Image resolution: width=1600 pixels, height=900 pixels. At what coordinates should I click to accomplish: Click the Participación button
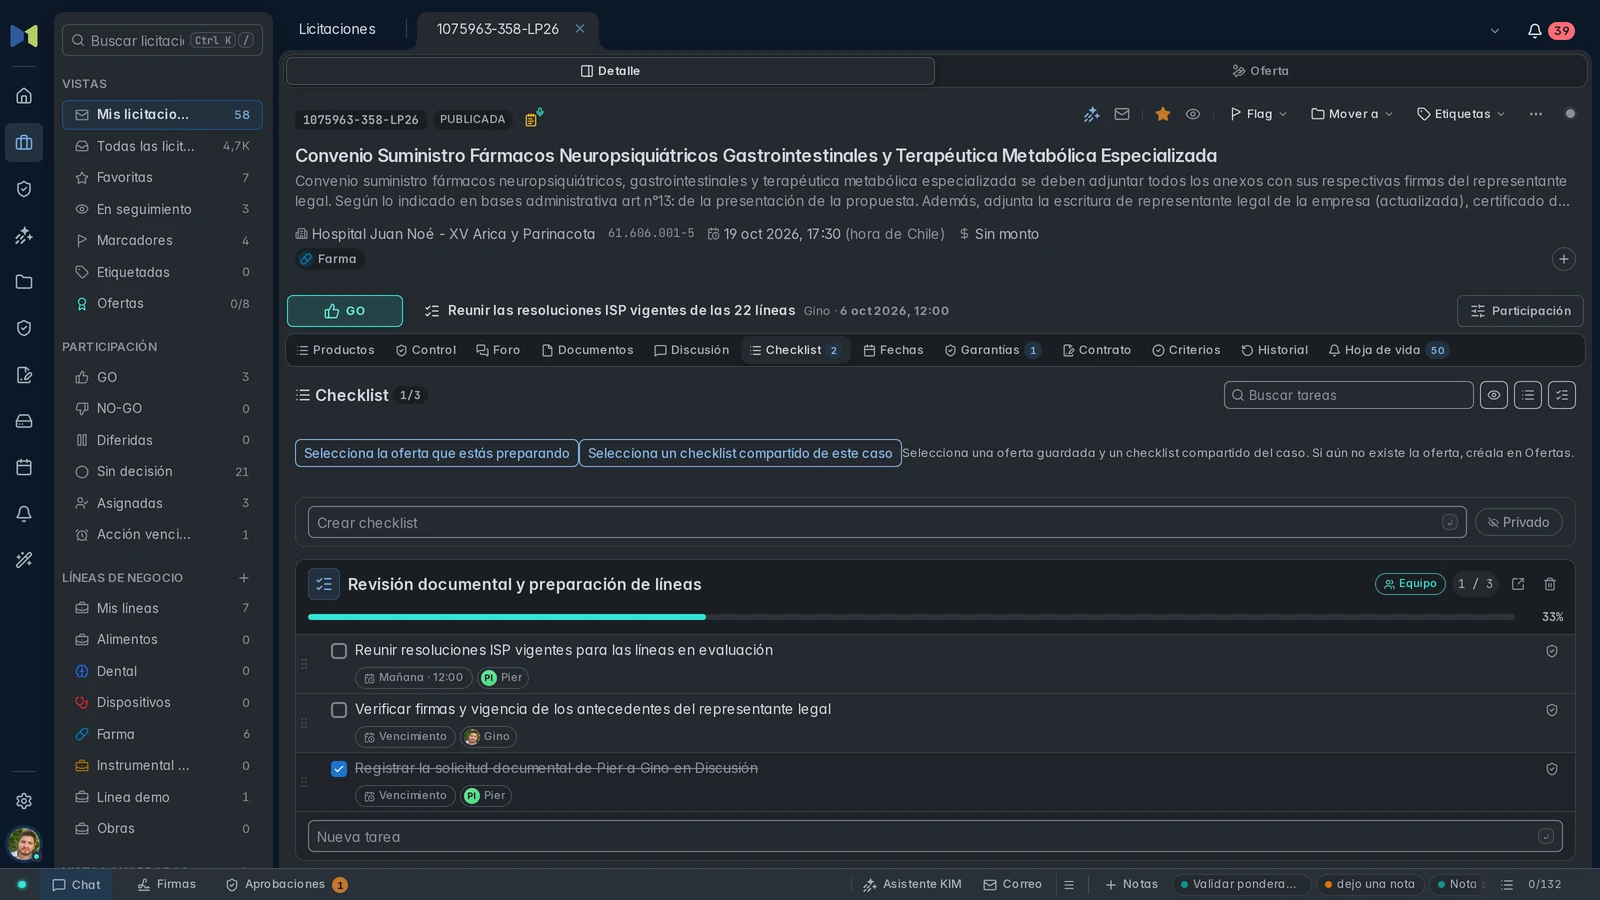pos(1520,311)
